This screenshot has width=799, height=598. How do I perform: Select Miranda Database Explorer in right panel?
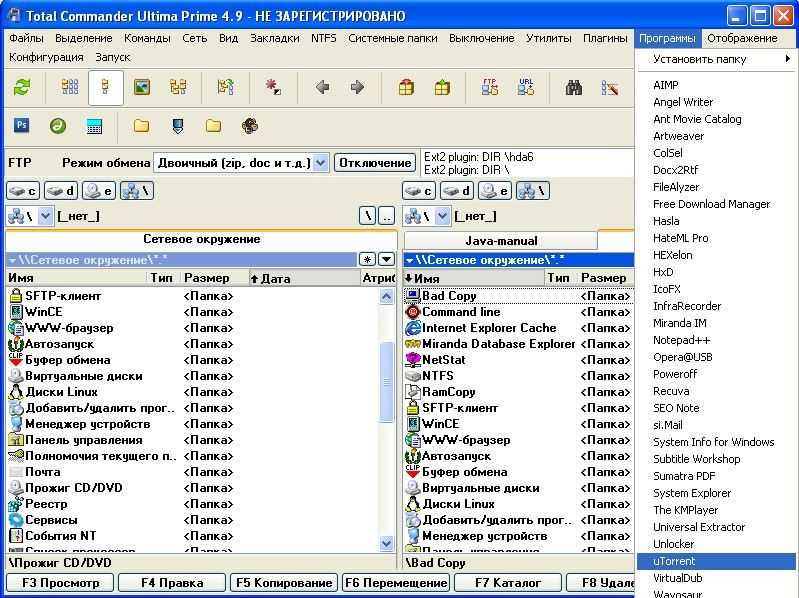(x=498, y=344)
